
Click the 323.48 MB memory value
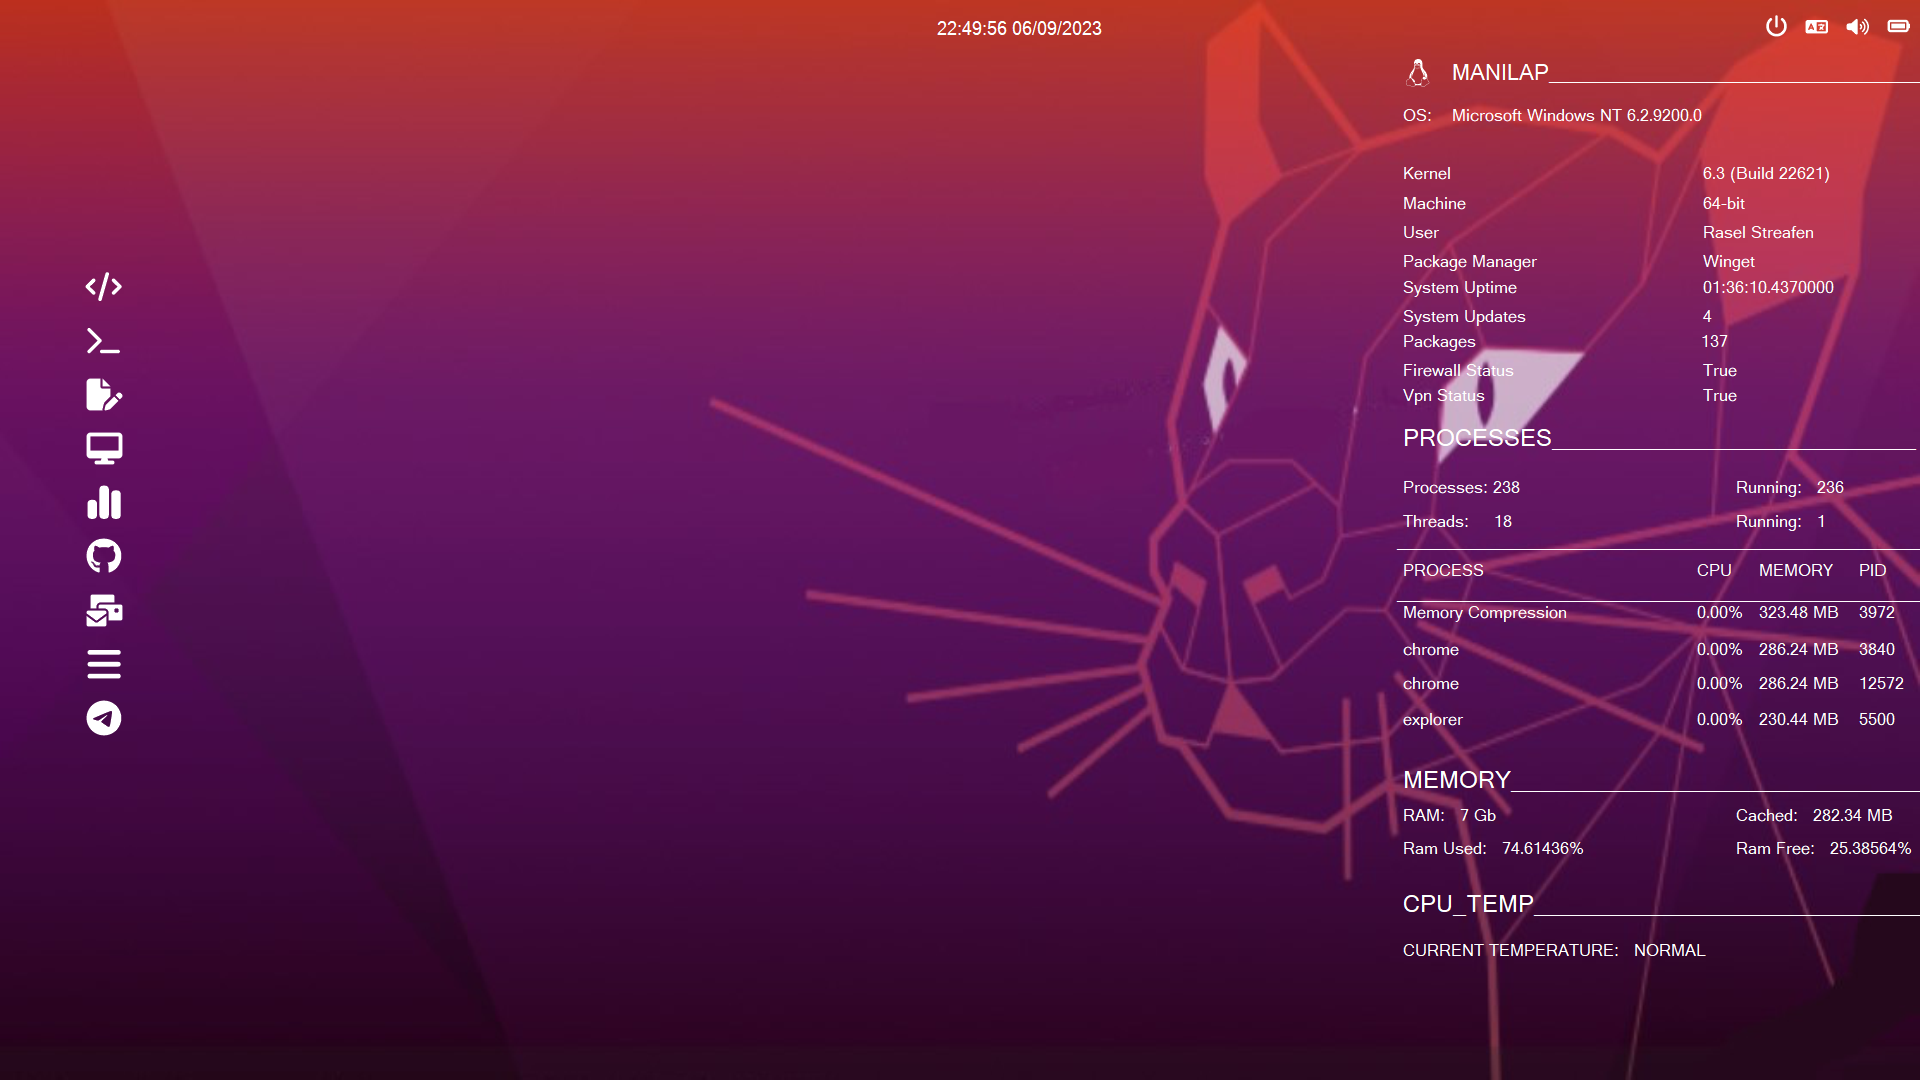tap(1798, 613)
